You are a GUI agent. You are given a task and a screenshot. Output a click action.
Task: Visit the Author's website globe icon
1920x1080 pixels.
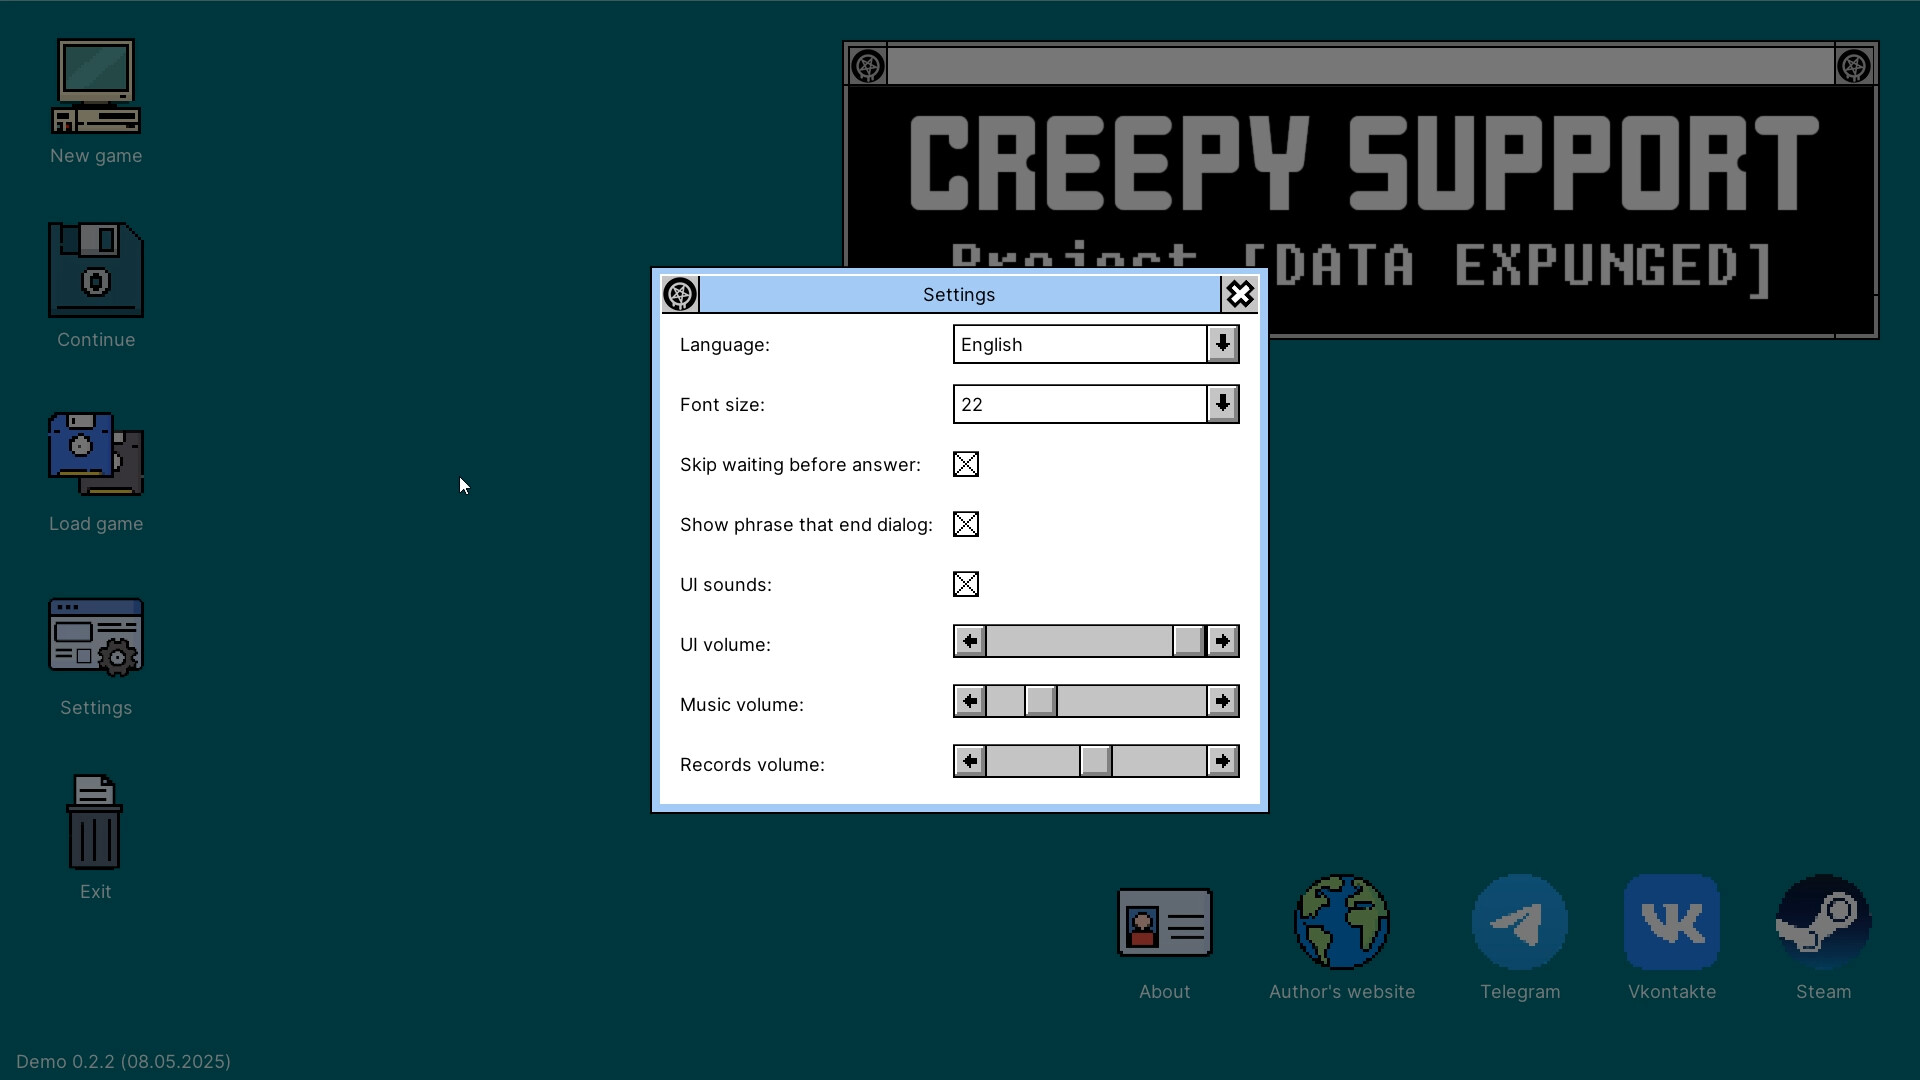[1341, 922]
